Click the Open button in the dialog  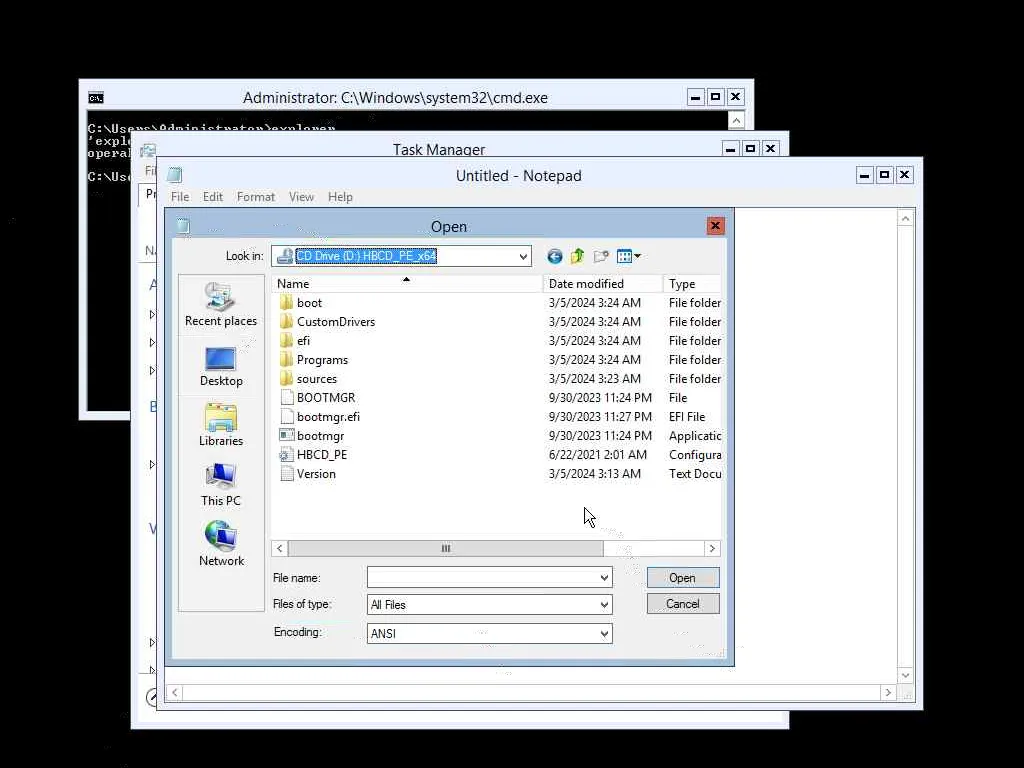[682, 578]
